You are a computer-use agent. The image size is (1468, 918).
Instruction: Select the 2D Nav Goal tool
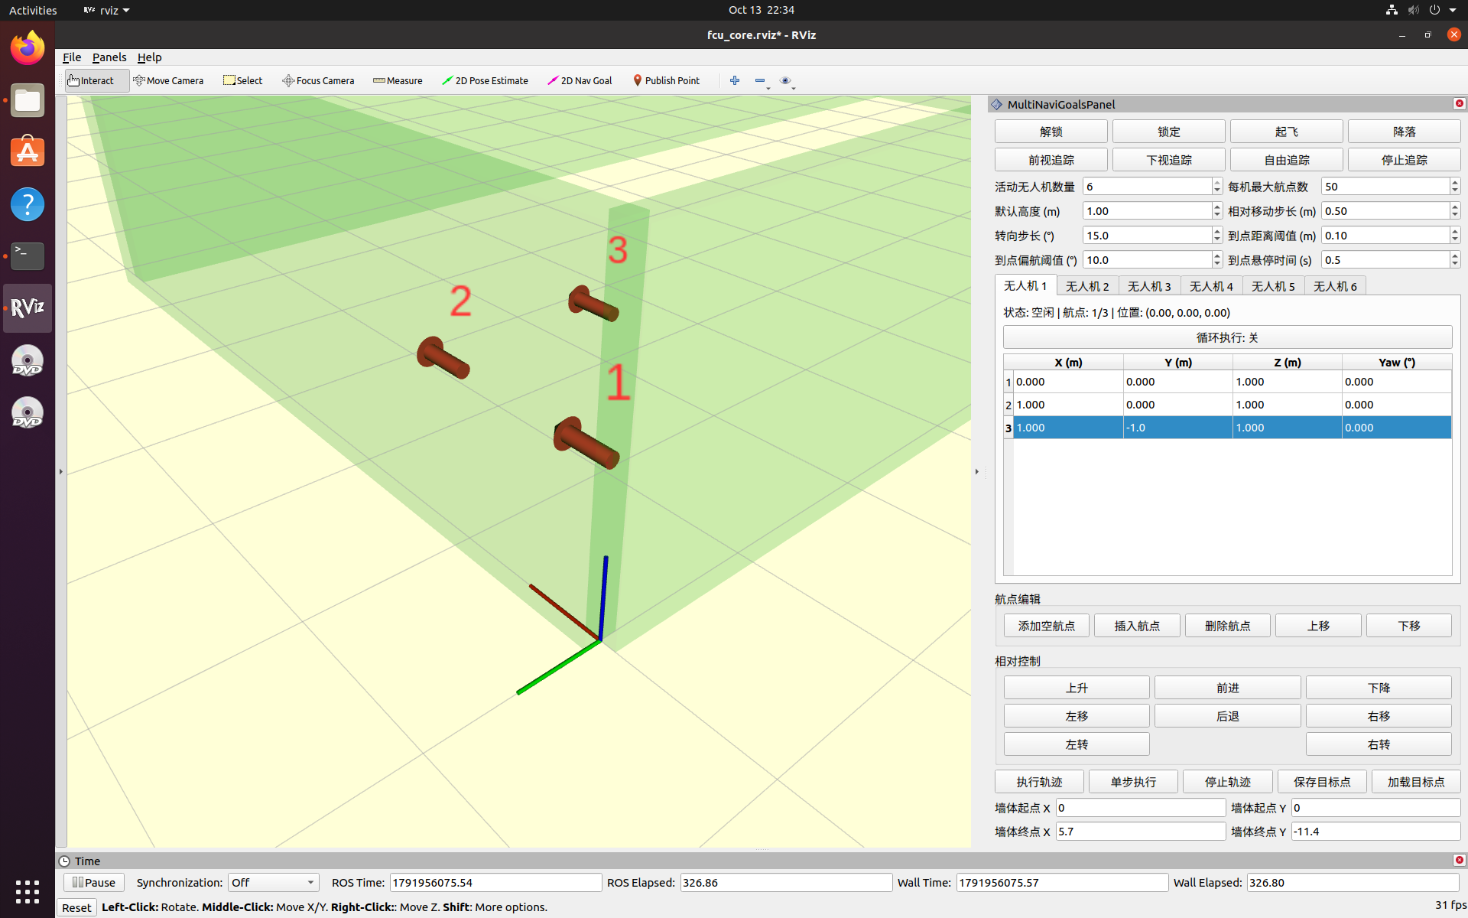[x=580, y=81]
